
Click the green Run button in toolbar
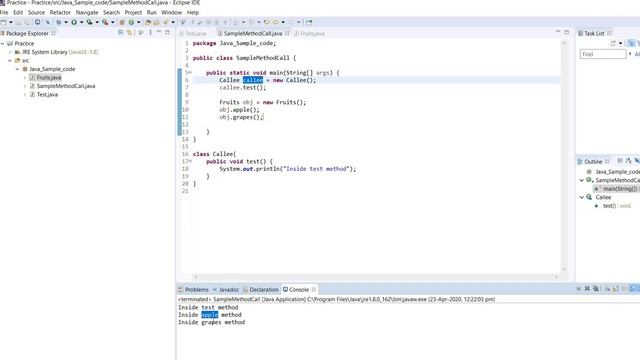coord(74,22)
